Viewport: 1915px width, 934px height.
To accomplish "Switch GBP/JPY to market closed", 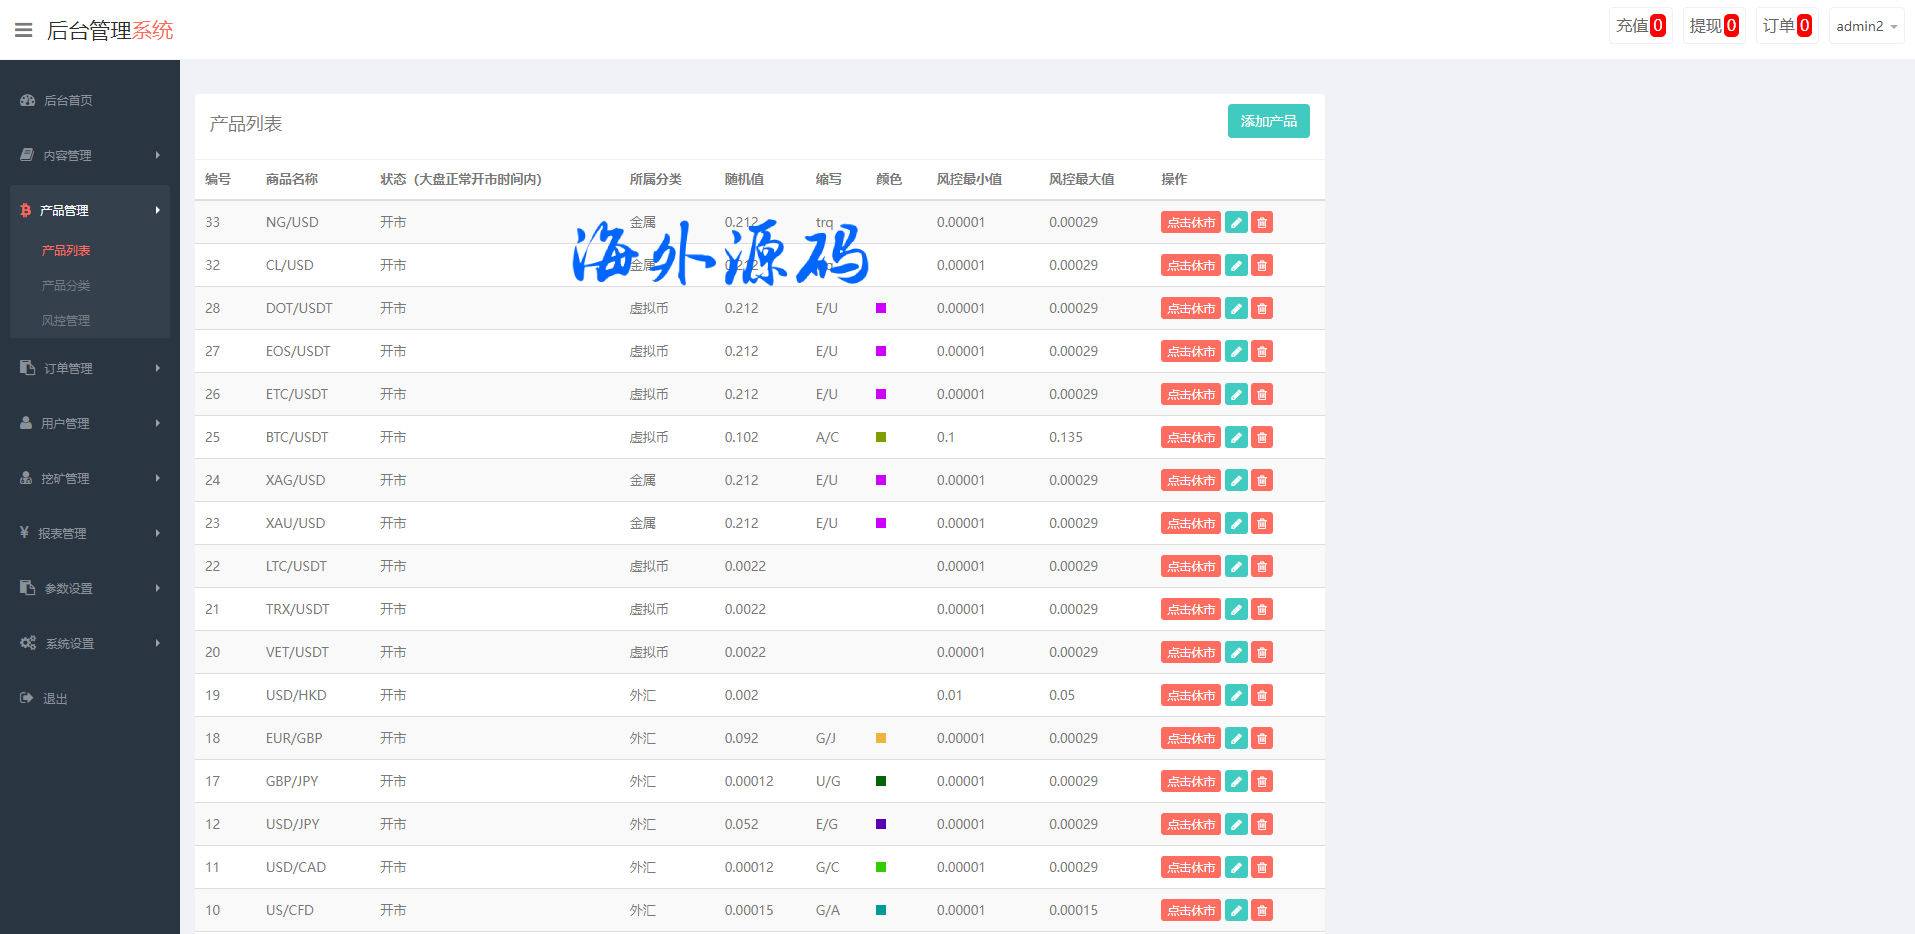I will [x=1190, y=781].
